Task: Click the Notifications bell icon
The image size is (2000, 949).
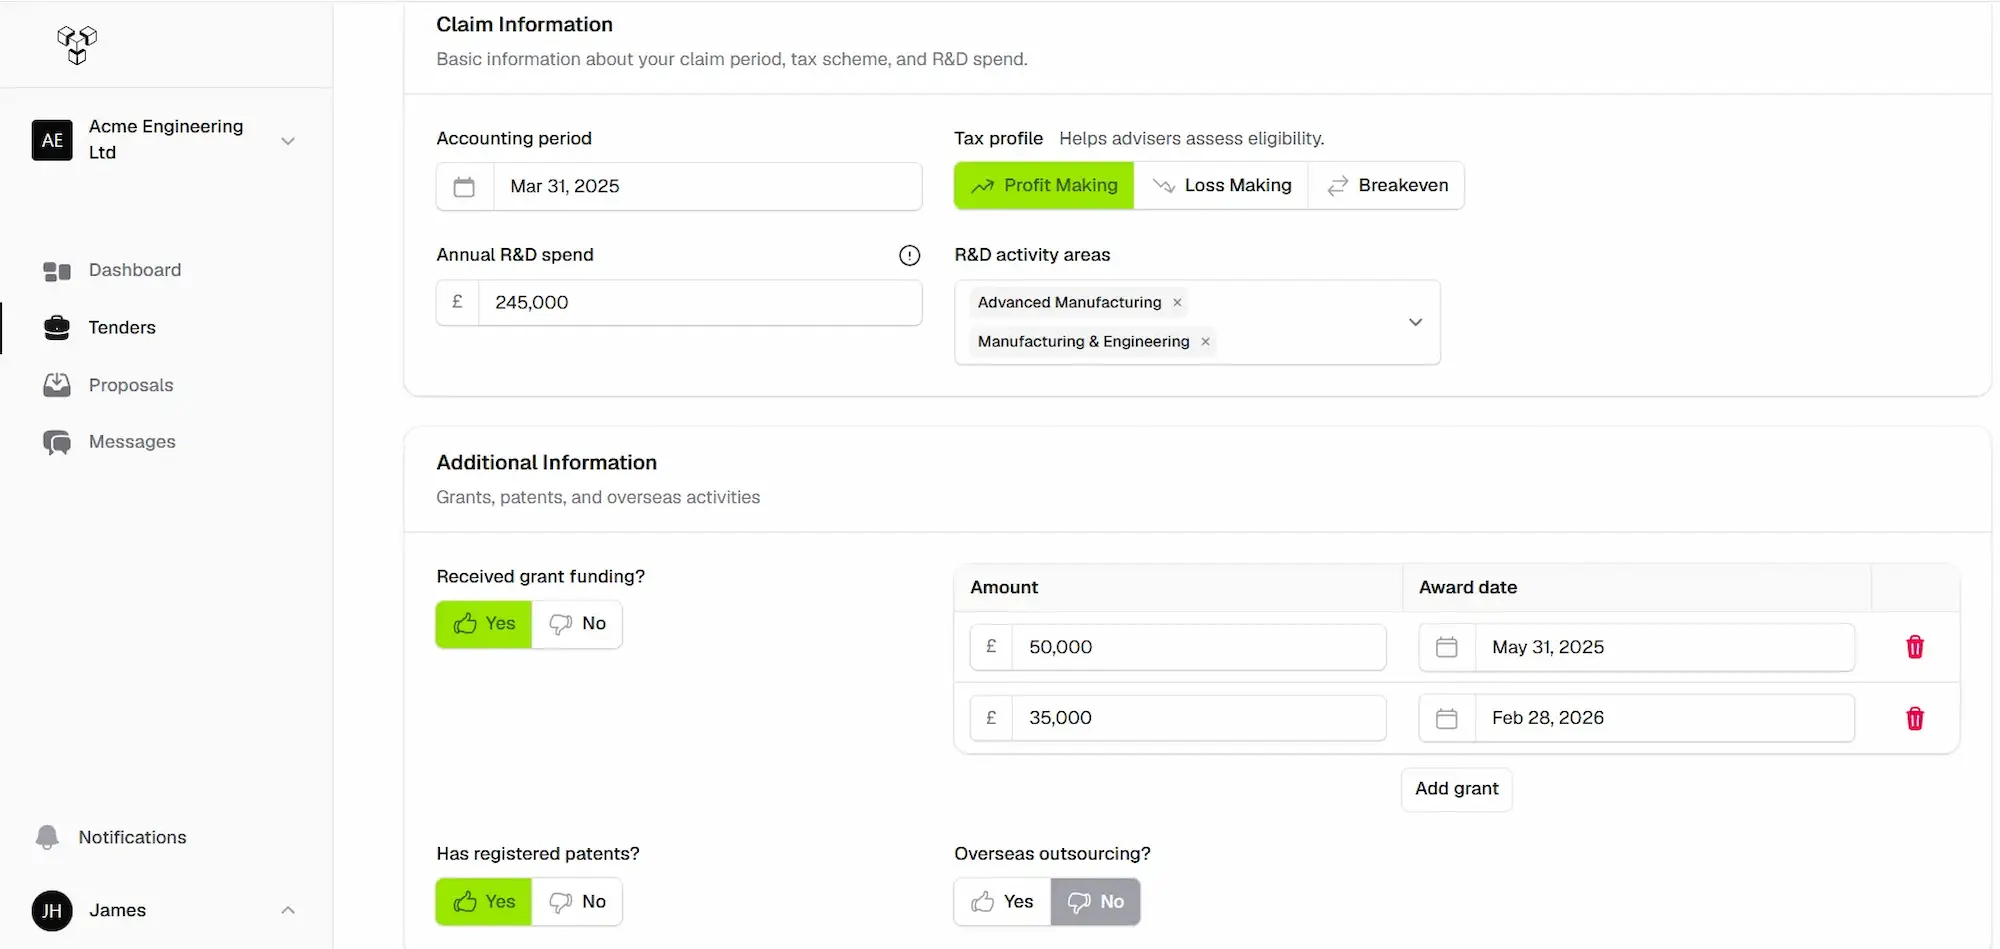Action: coord(47,837)
